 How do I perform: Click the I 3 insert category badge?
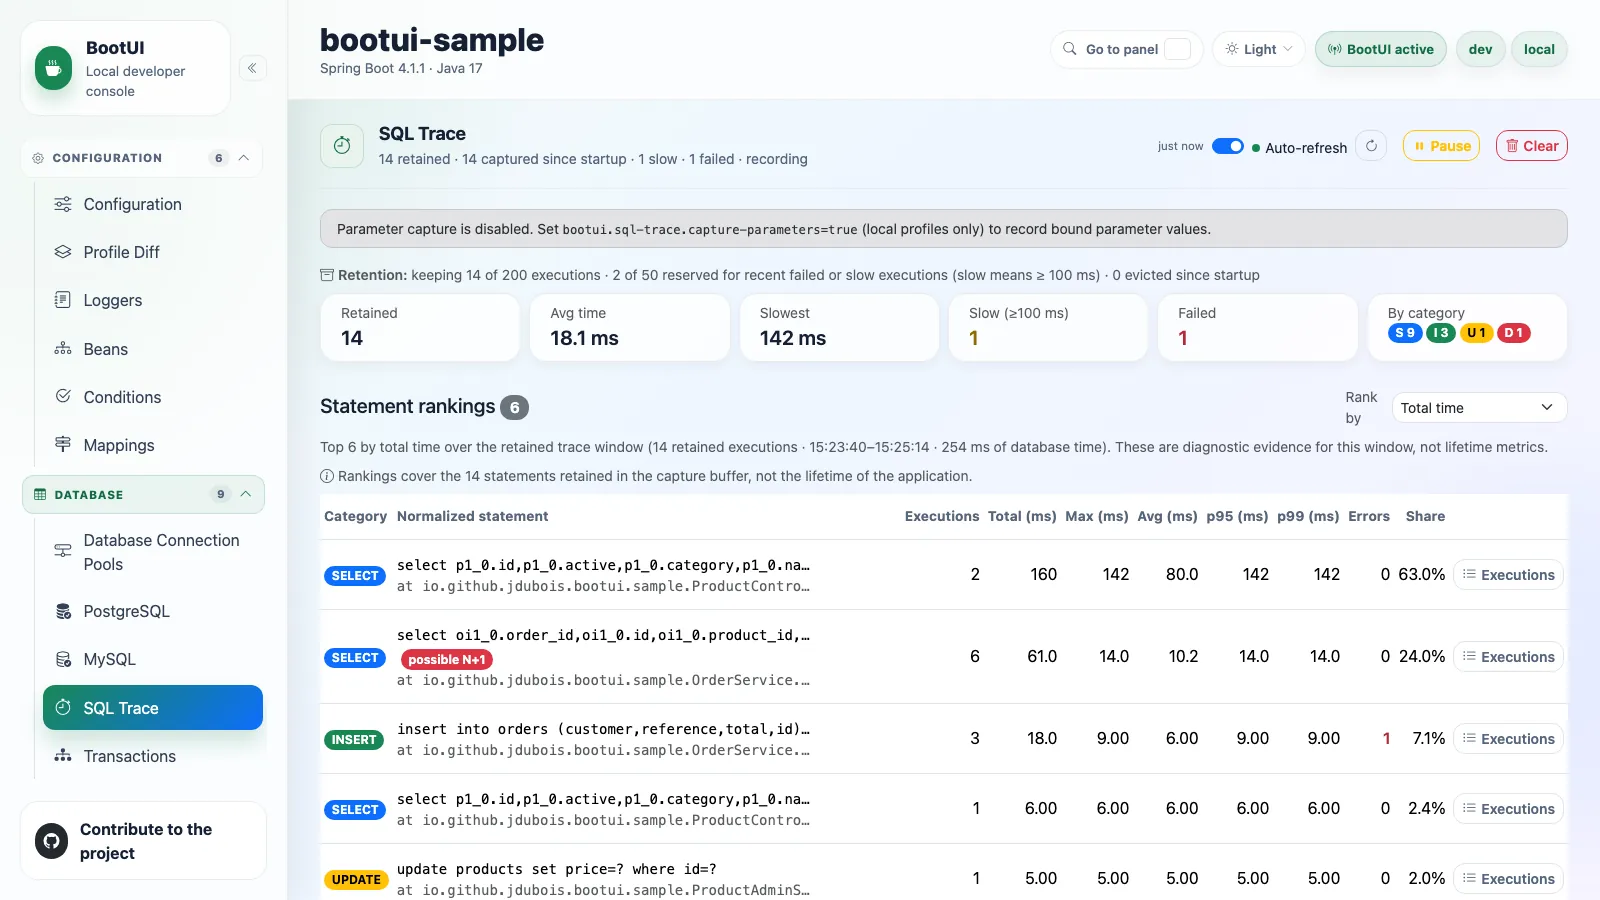(x=1441, y=333)
